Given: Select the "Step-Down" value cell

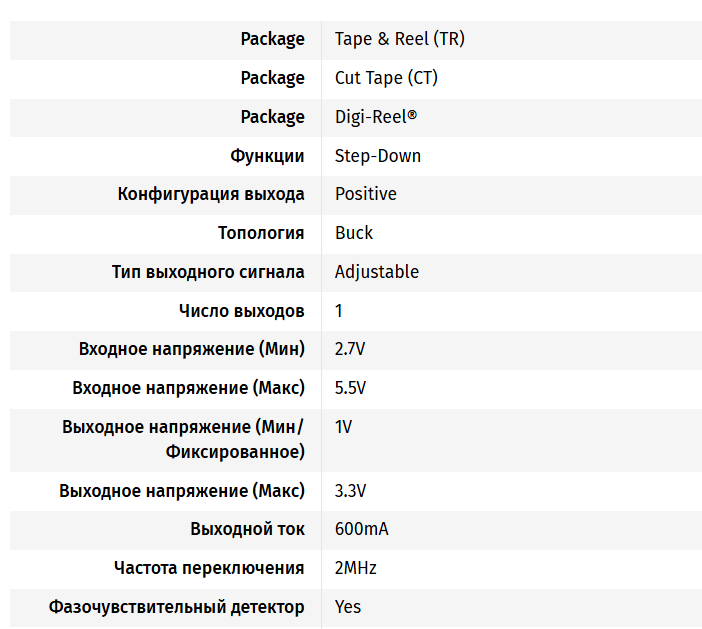Looking at the screenshot, I should tap(378, 156).
